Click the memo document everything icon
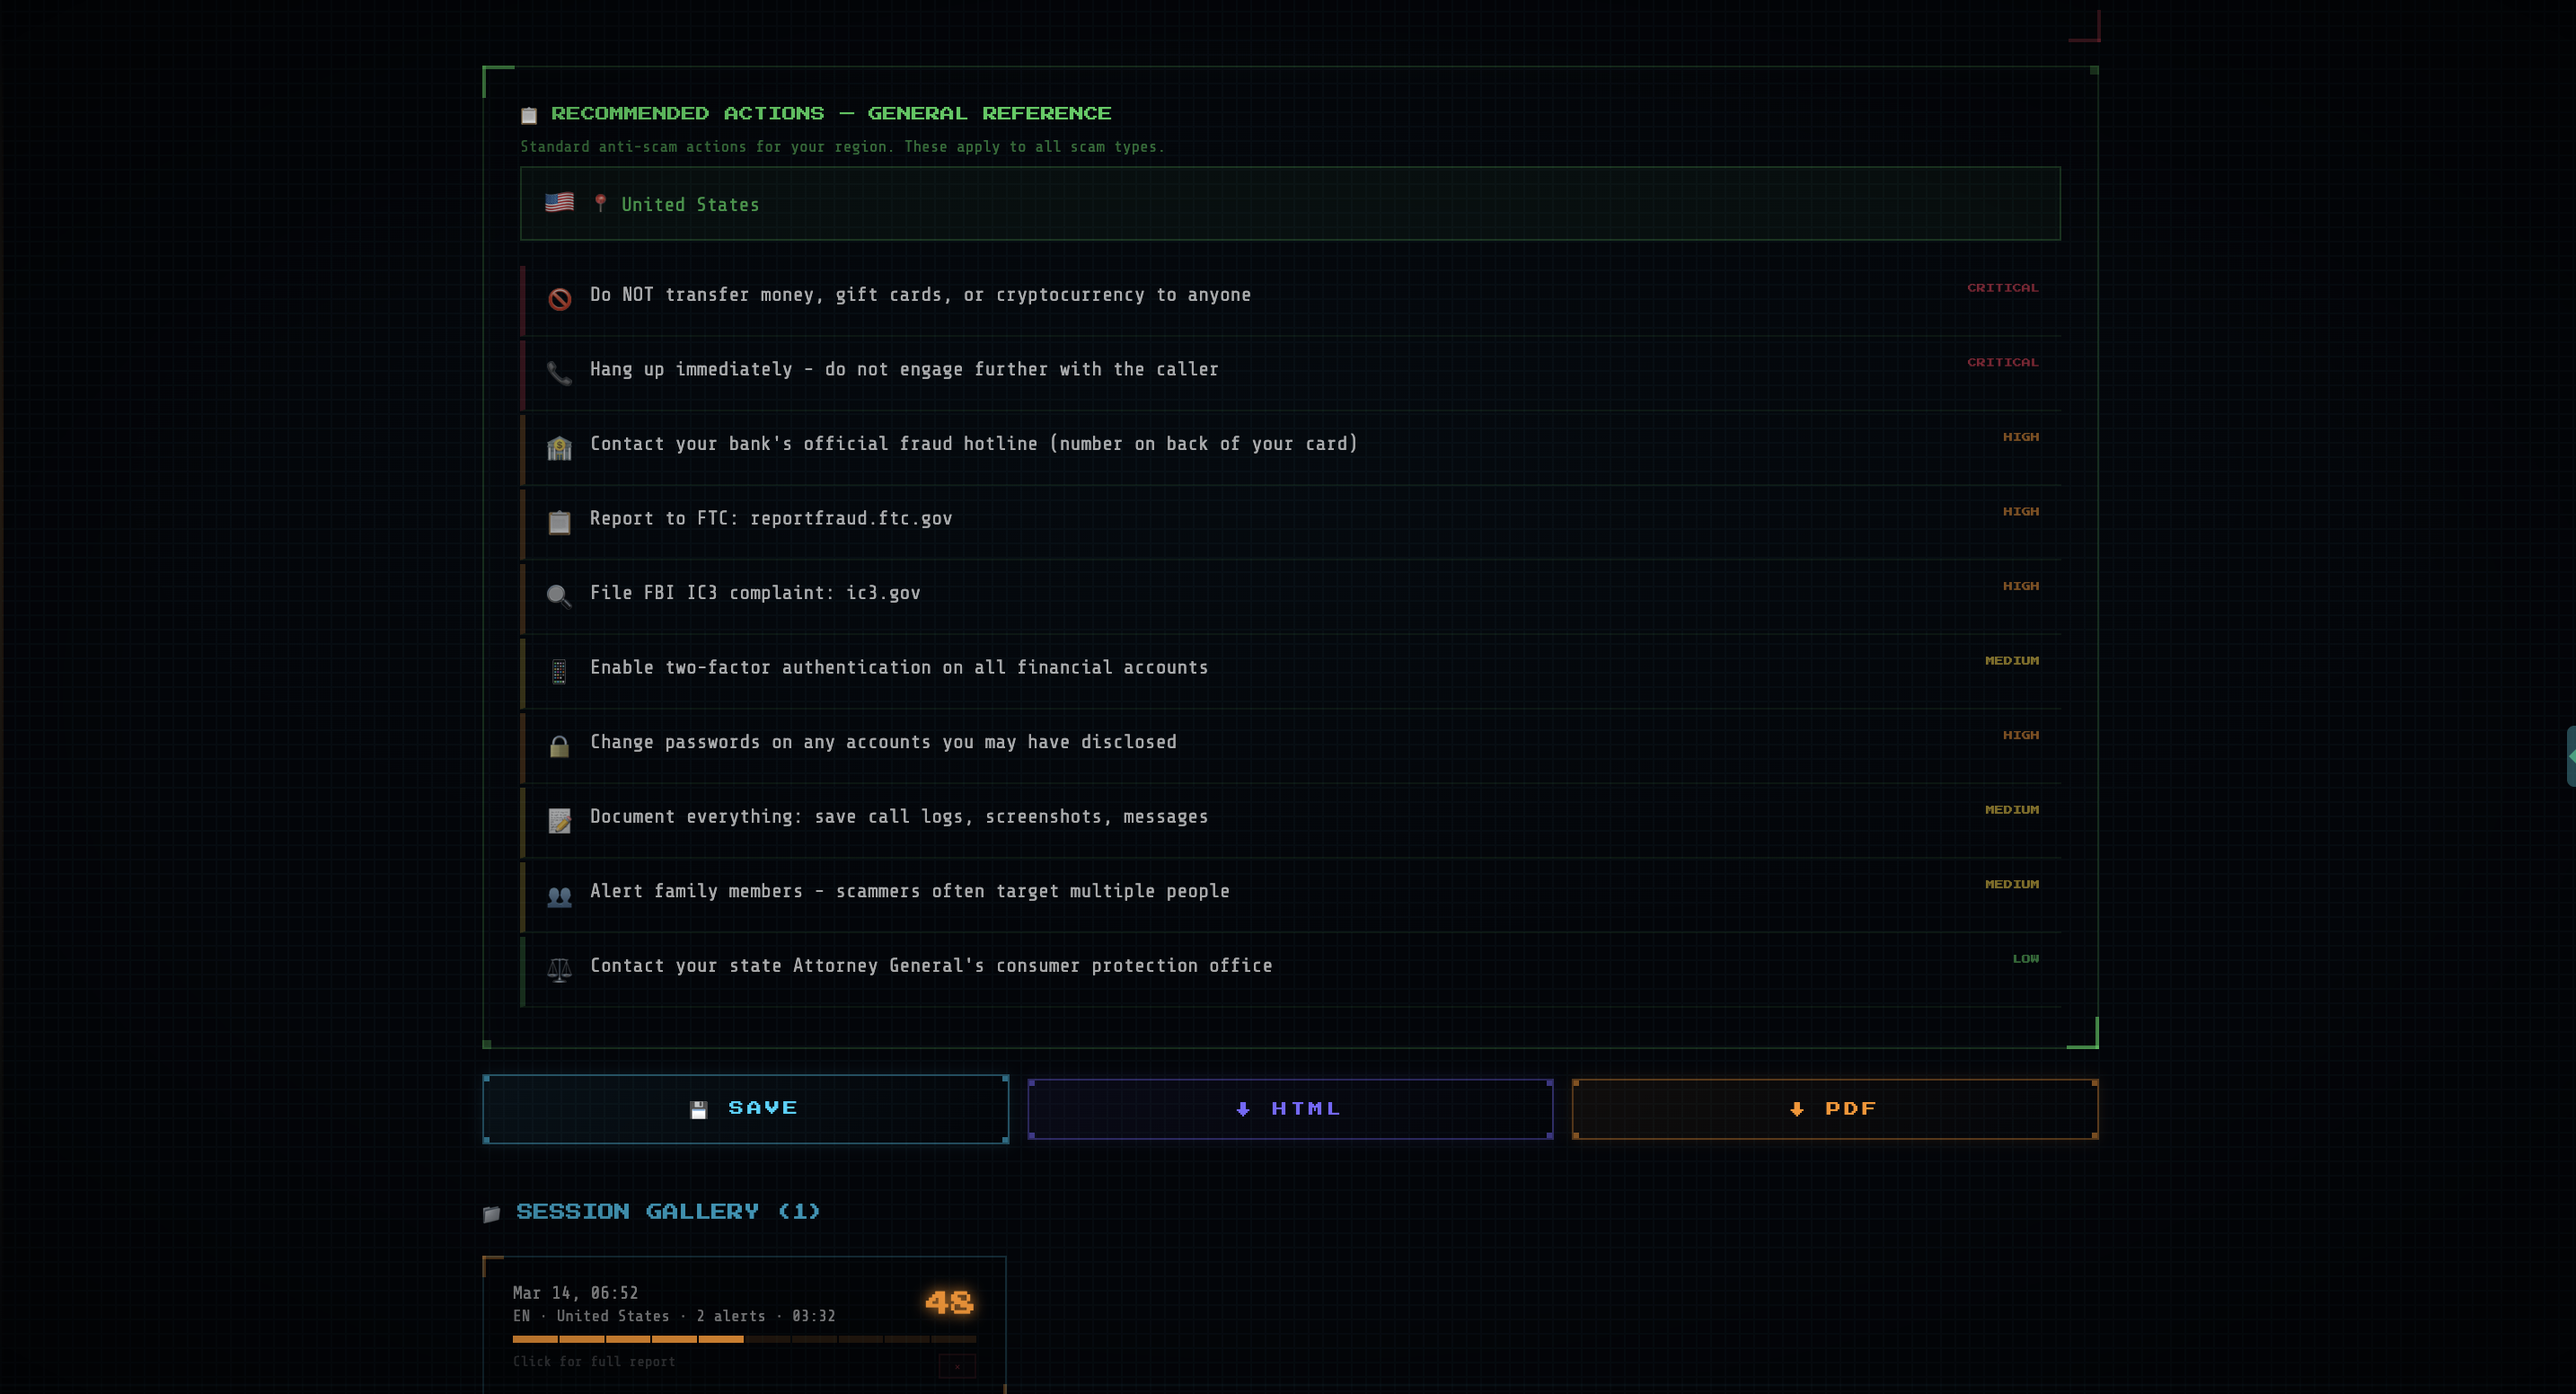The width and height of the screenshot is (2576, 1394). tap(559, 821)
